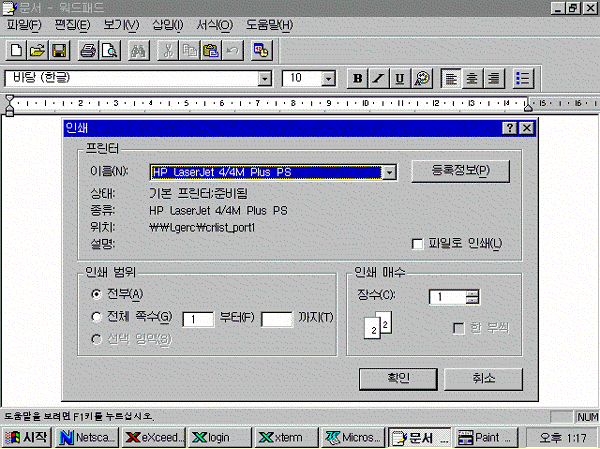Click the collate pages illustration icon
The width and height of the screenshot is (600, 449).
coord(378,325)
